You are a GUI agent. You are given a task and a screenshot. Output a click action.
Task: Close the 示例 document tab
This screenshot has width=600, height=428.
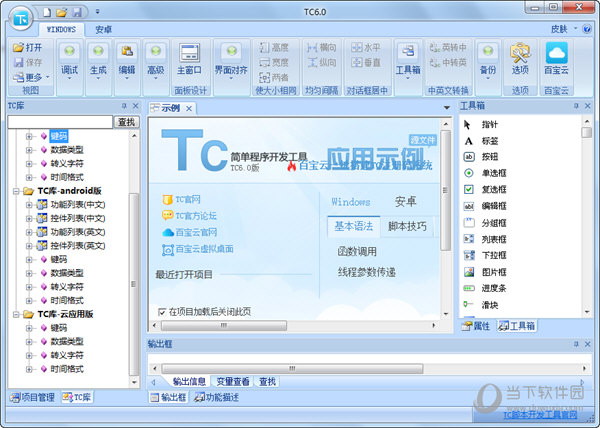(x=189, y=109)
